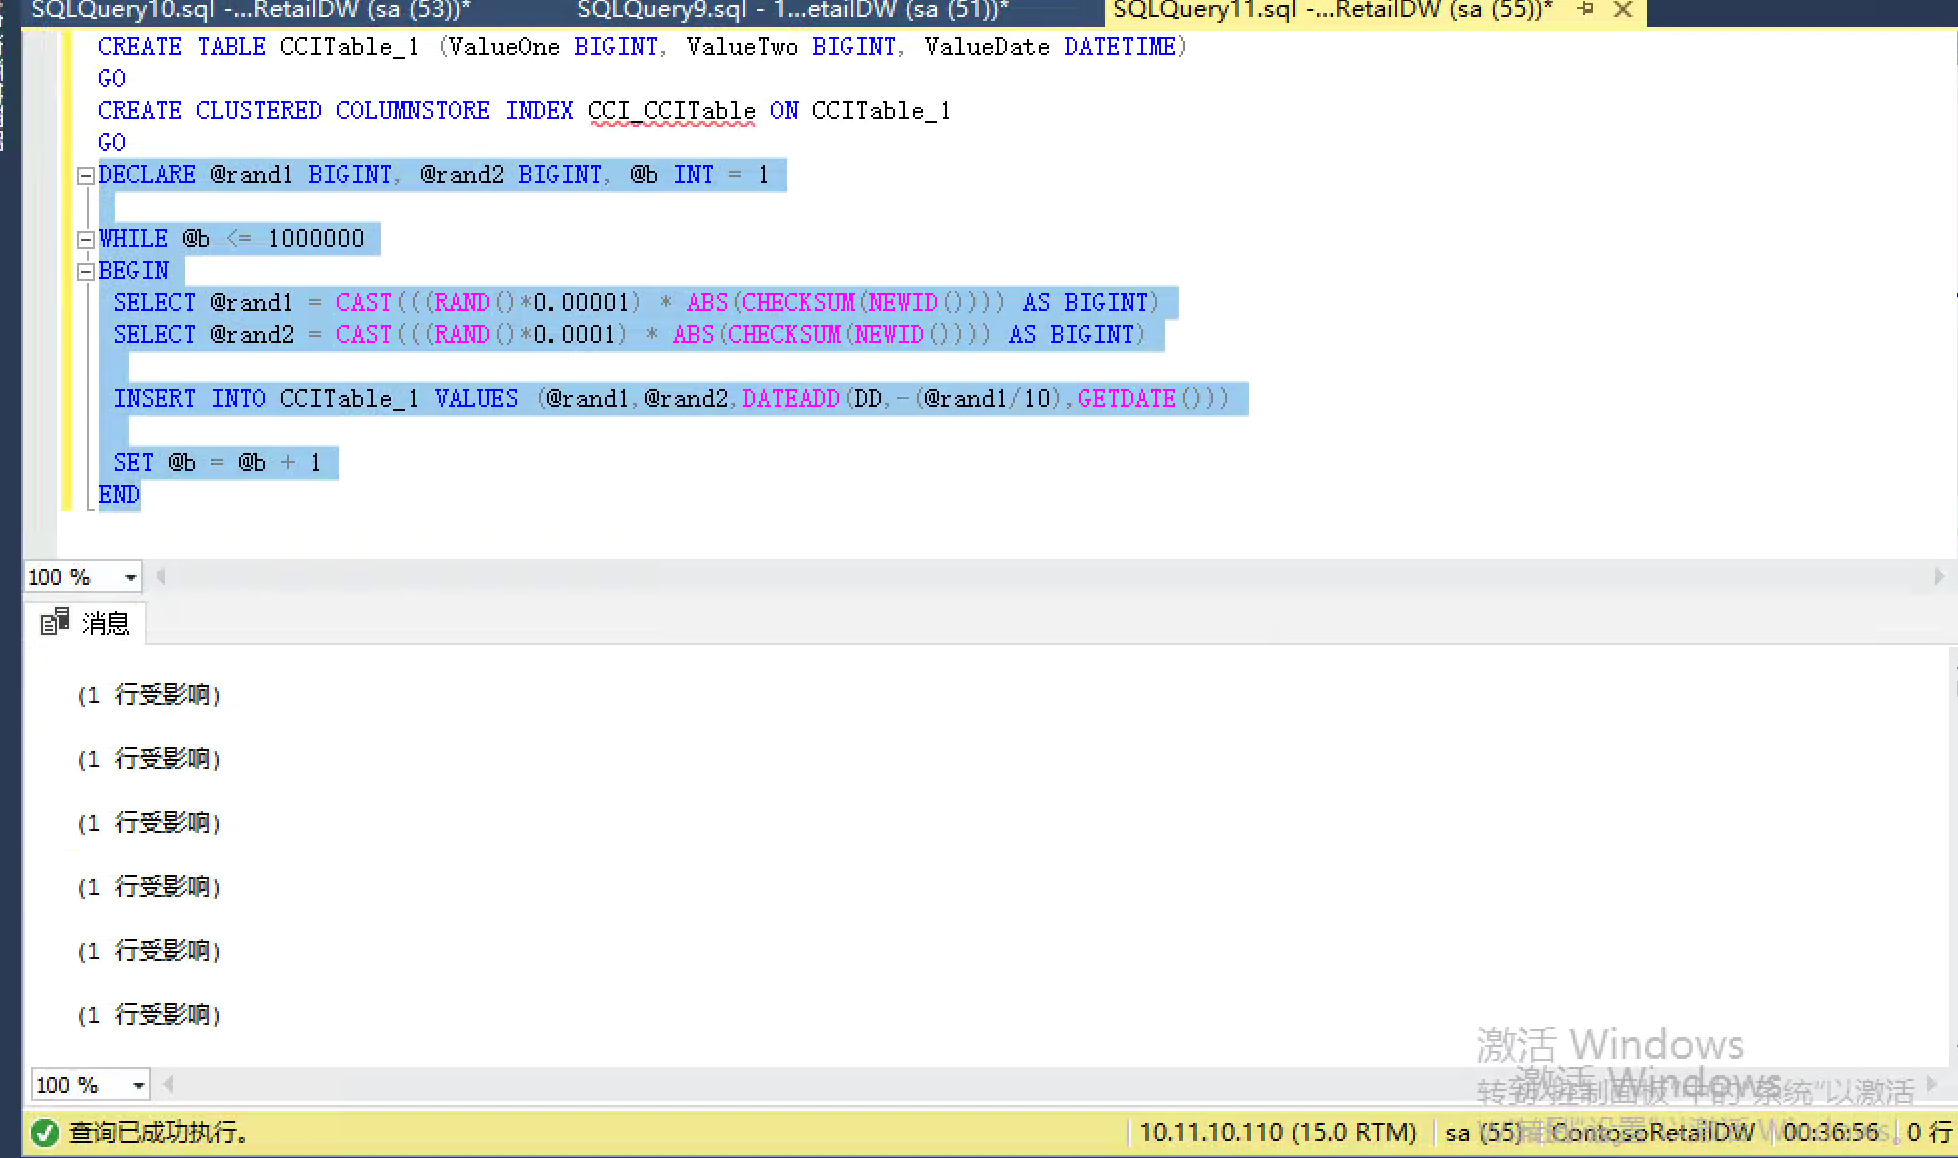Click the query succeeded checkmark icon
Image resolution: width=1958 pixels, height=1158 pixels.
tap(45, 1132)
